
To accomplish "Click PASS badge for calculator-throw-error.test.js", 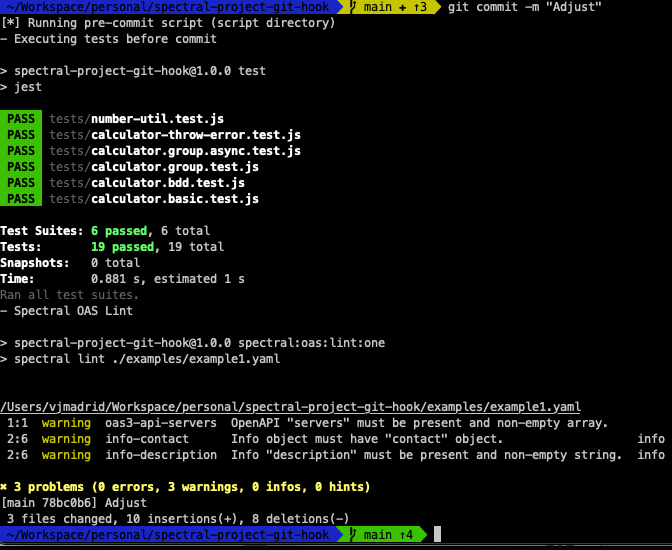I will point(21,135).
